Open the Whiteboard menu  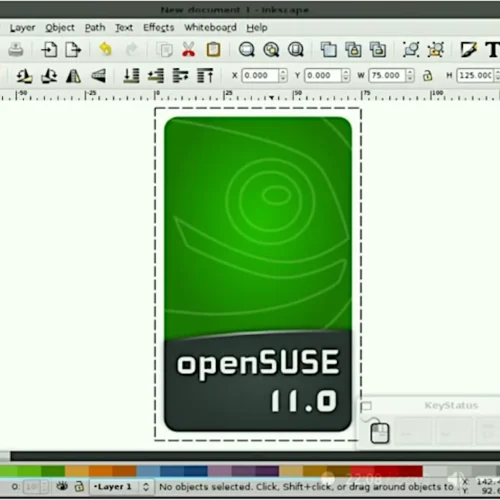point(210,28)
